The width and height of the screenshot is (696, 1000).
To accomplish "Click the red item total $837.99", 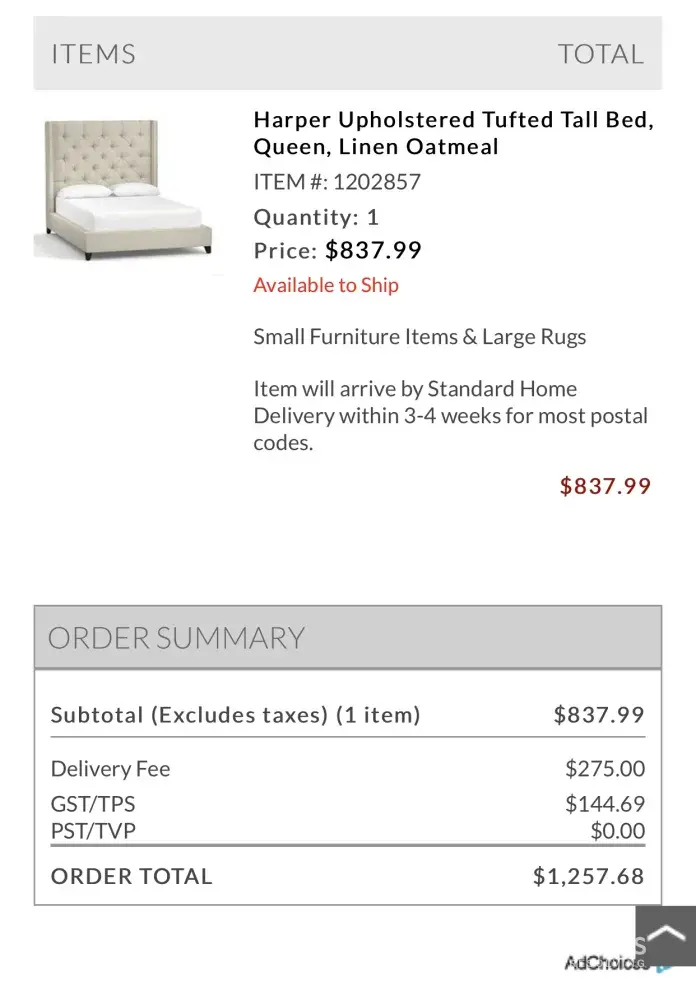I will [x=605, y=486].
